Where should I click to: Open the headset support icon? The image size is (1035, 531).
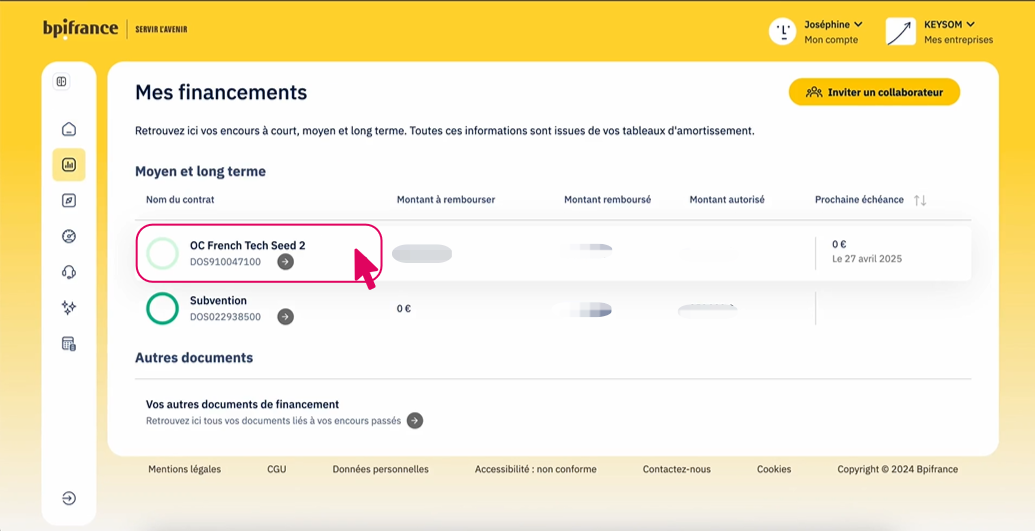click(69, 272)
